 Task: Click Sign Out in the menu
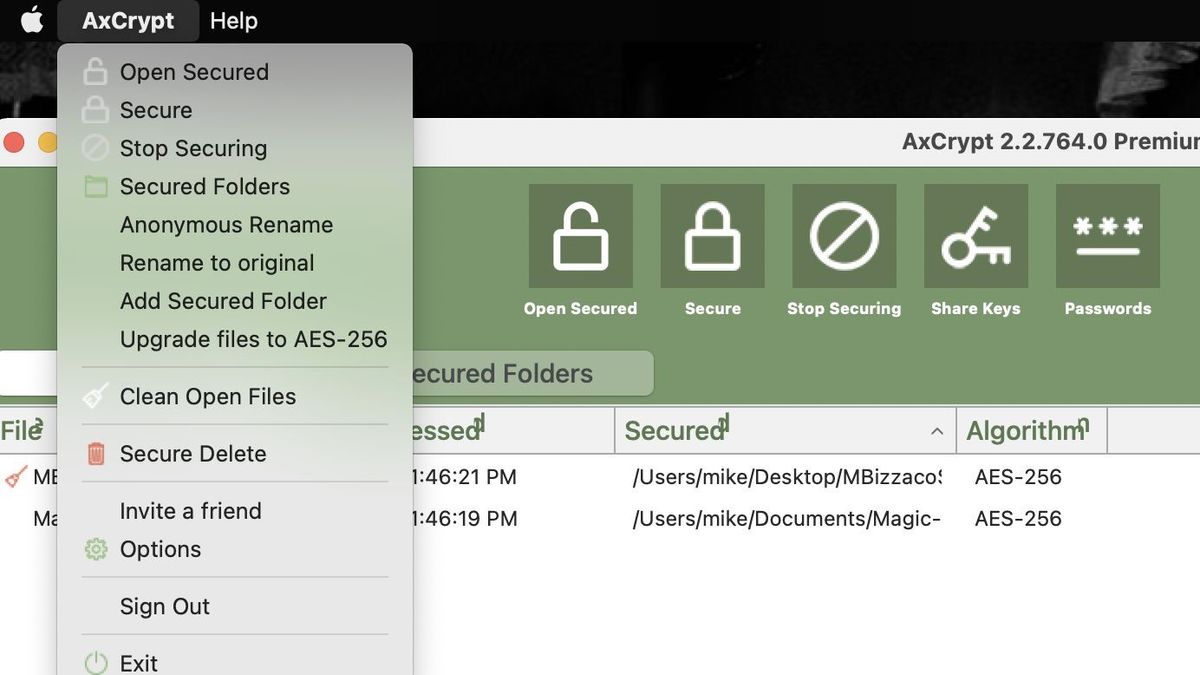pyautogui.click(x=164, y=606)
